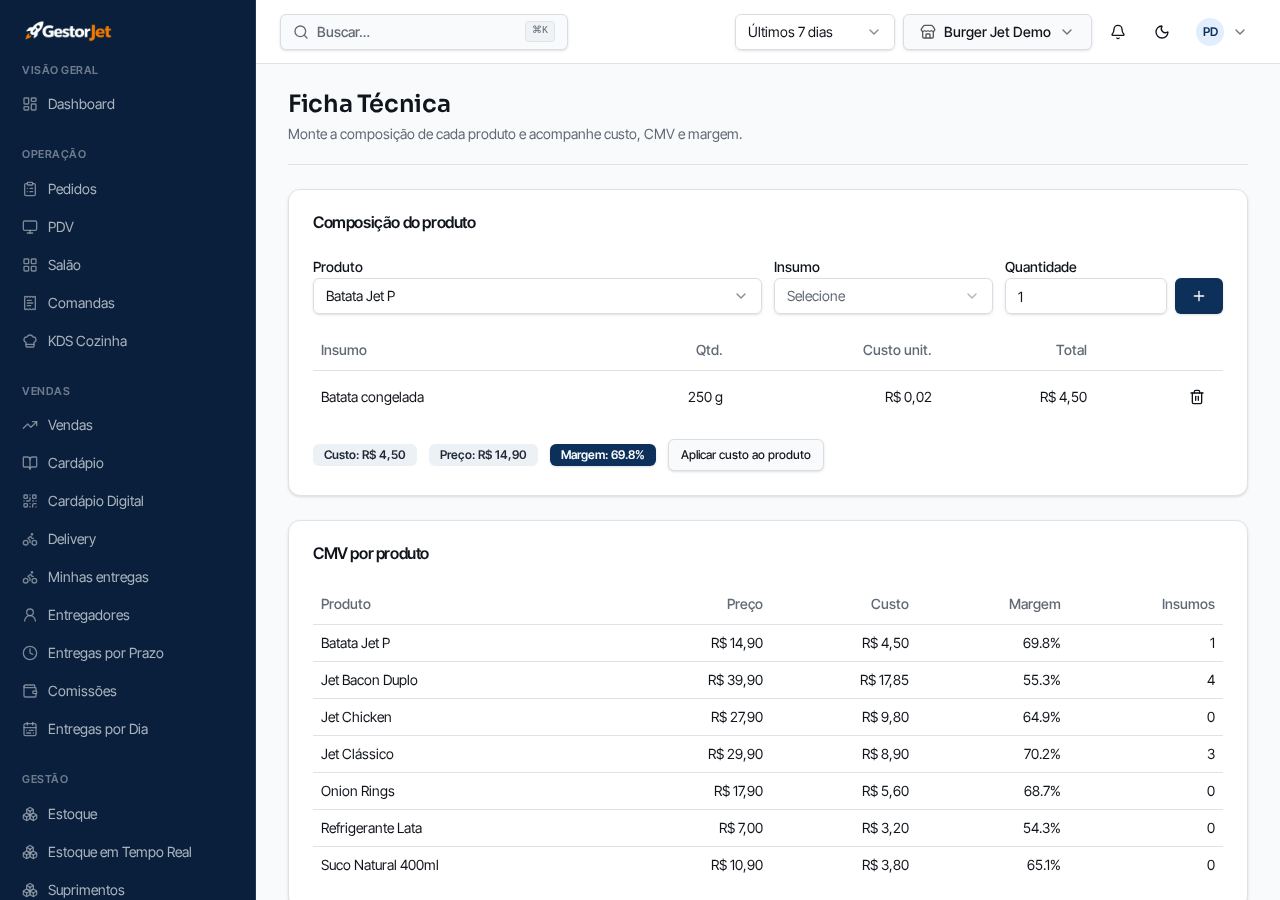Click the Entregas por Dia calendar icon

tap(30, 729)
